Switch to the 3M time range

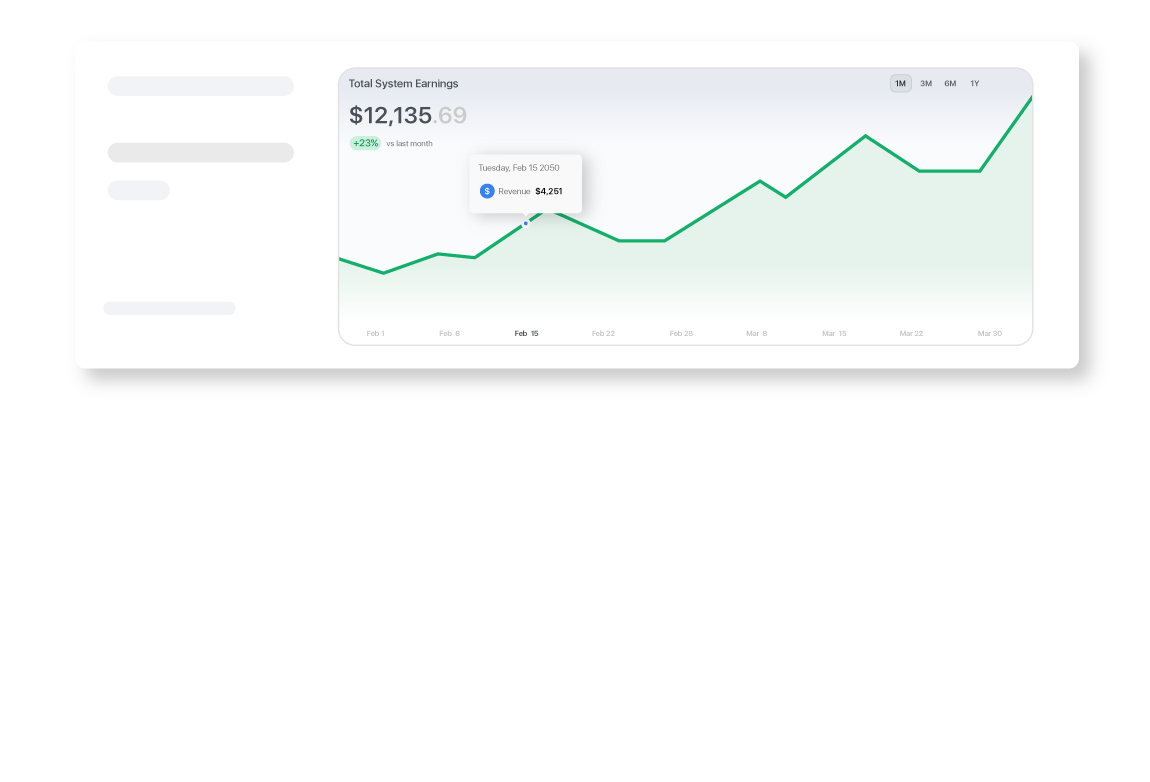(926, 84)
